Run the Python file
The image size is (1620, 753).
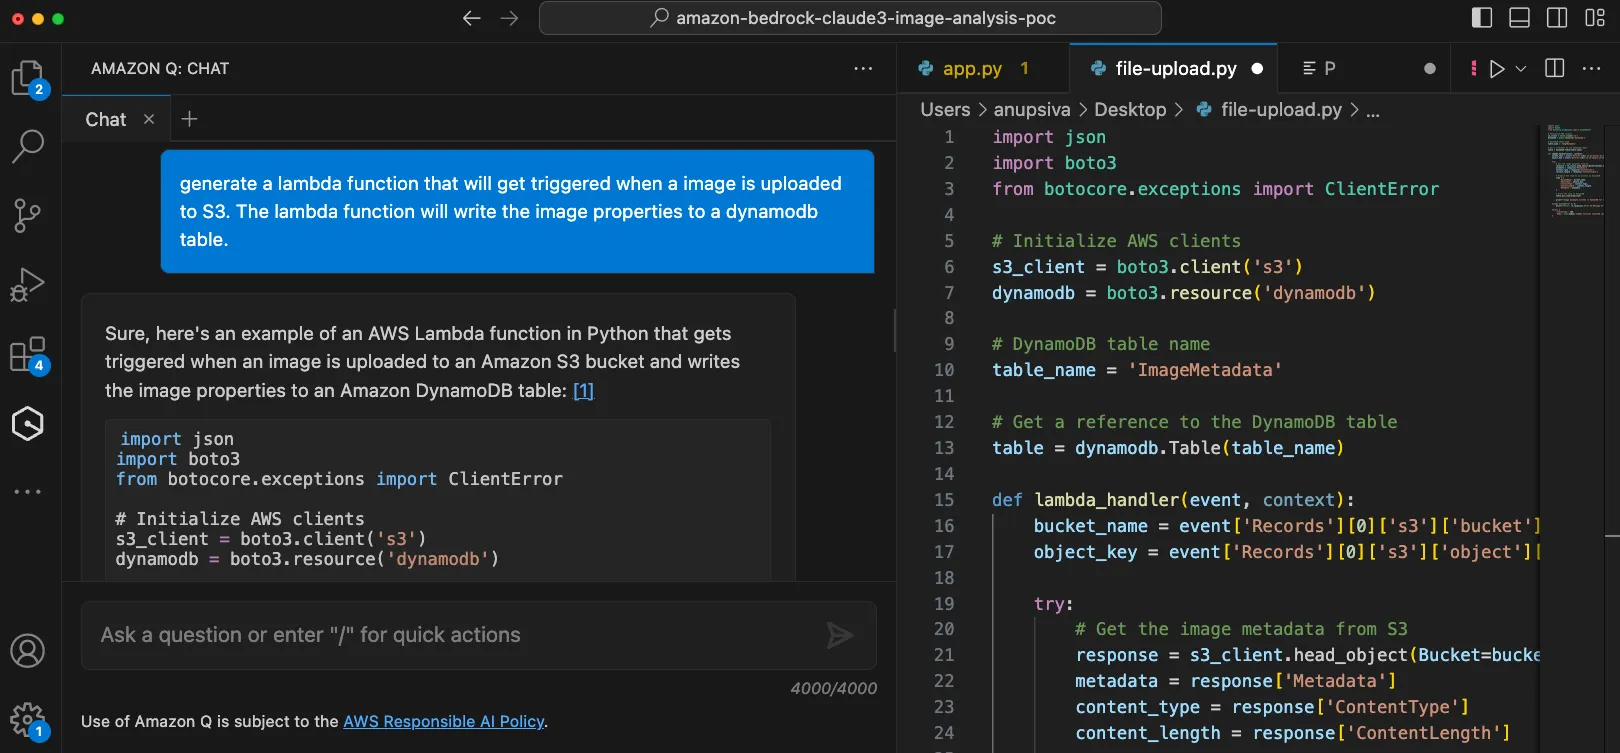click(x=1497, y=68)
